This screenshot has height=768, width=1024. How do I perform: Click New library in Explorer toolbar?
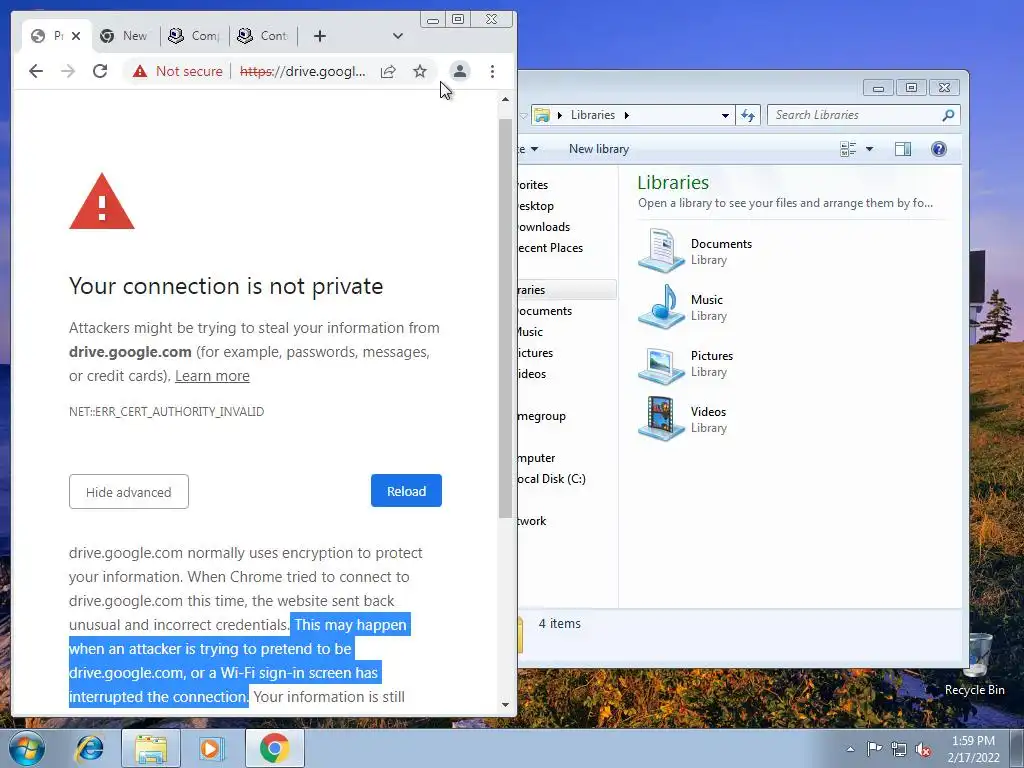pyautogui.click(x=599, y=149)
